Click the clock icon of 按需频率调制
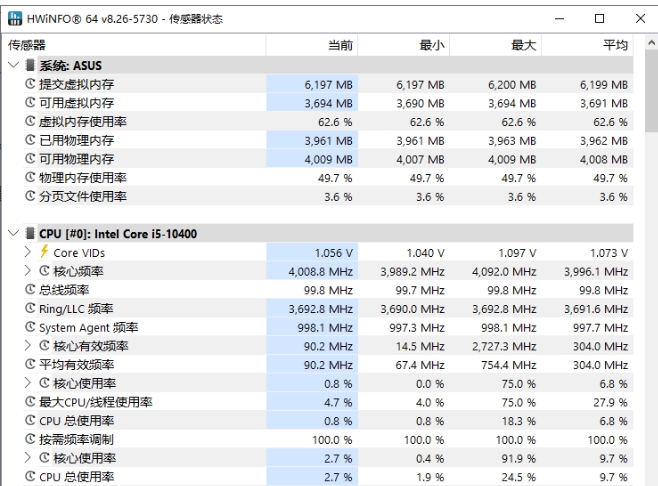Viewport: 658px width, 486px height. [30, 439]
